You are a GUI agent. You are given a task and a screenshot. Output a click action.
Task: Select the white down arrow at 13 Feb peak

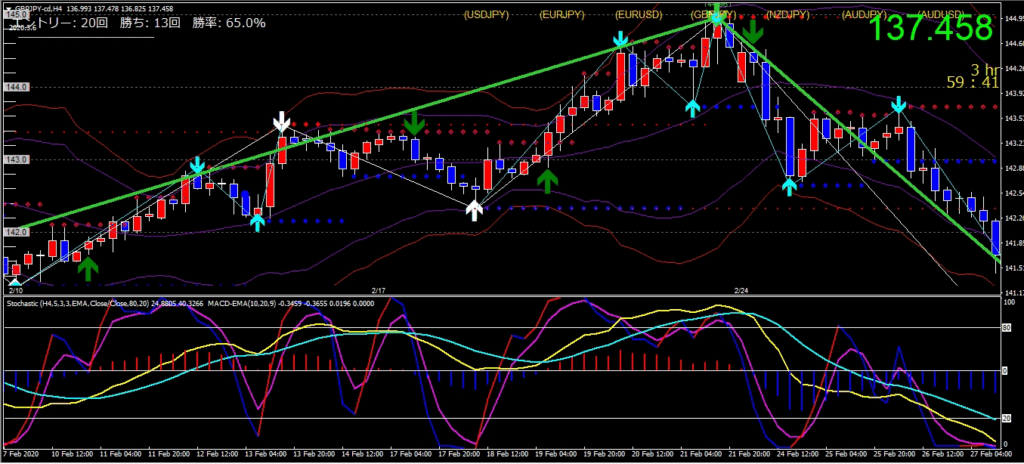tap(282, 124)
